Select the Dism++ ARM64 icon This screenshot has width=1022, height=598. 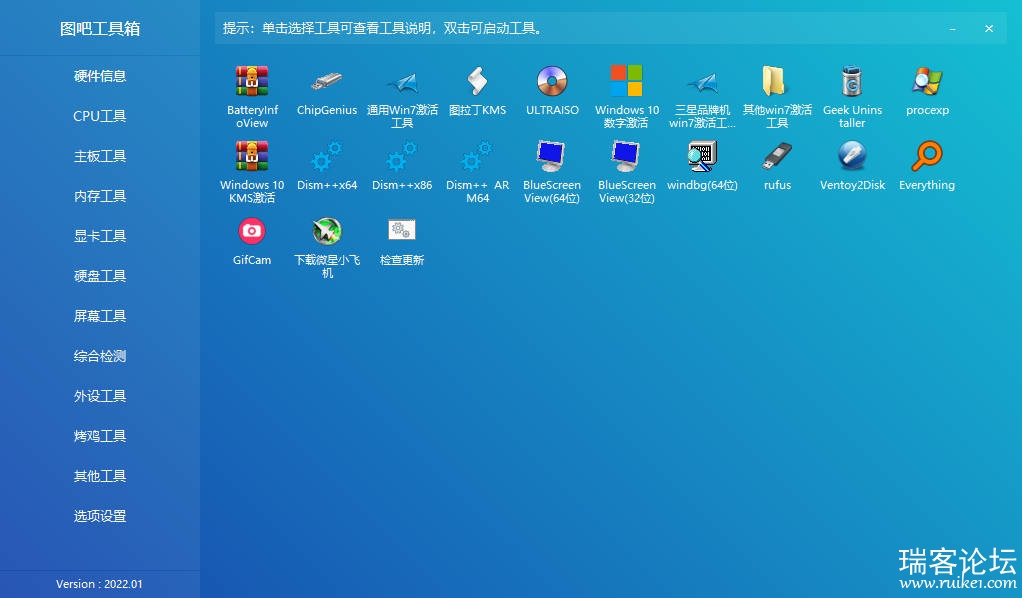tap(477, 156)
